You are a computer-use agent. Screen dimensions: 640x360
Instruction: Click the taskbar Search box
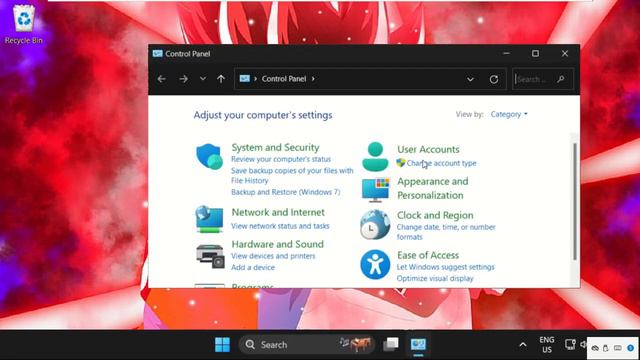point(307,344)
